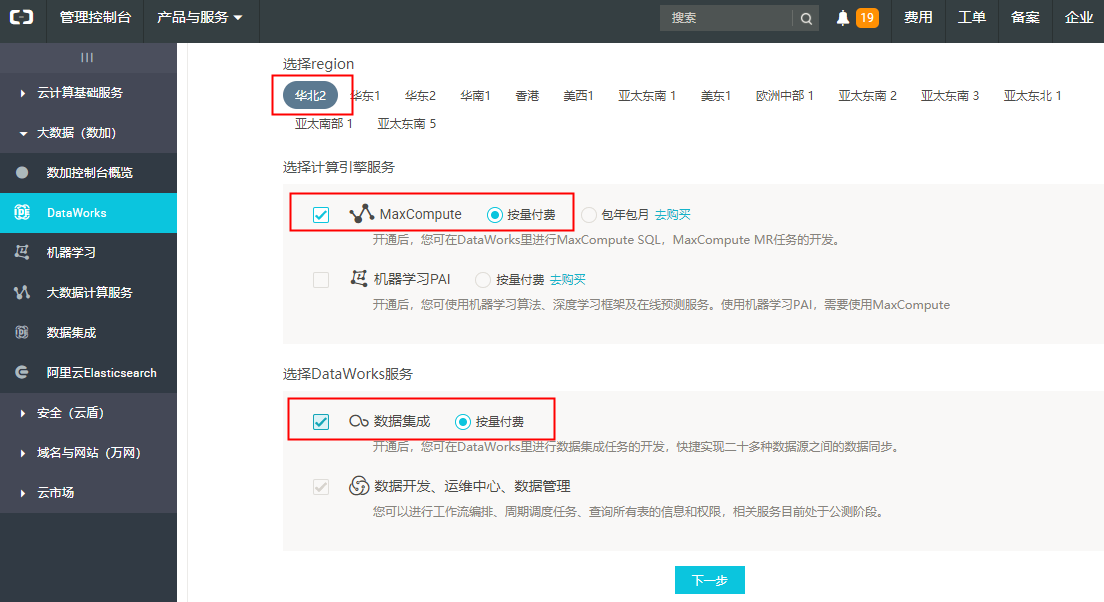Open 数加控制台概览 in the sidebar

tap(89, 173)
